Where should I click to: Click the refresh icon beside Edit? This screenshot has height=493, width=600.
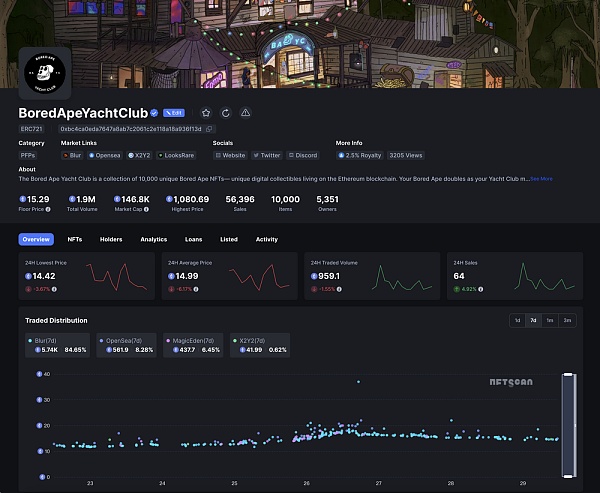226,113
